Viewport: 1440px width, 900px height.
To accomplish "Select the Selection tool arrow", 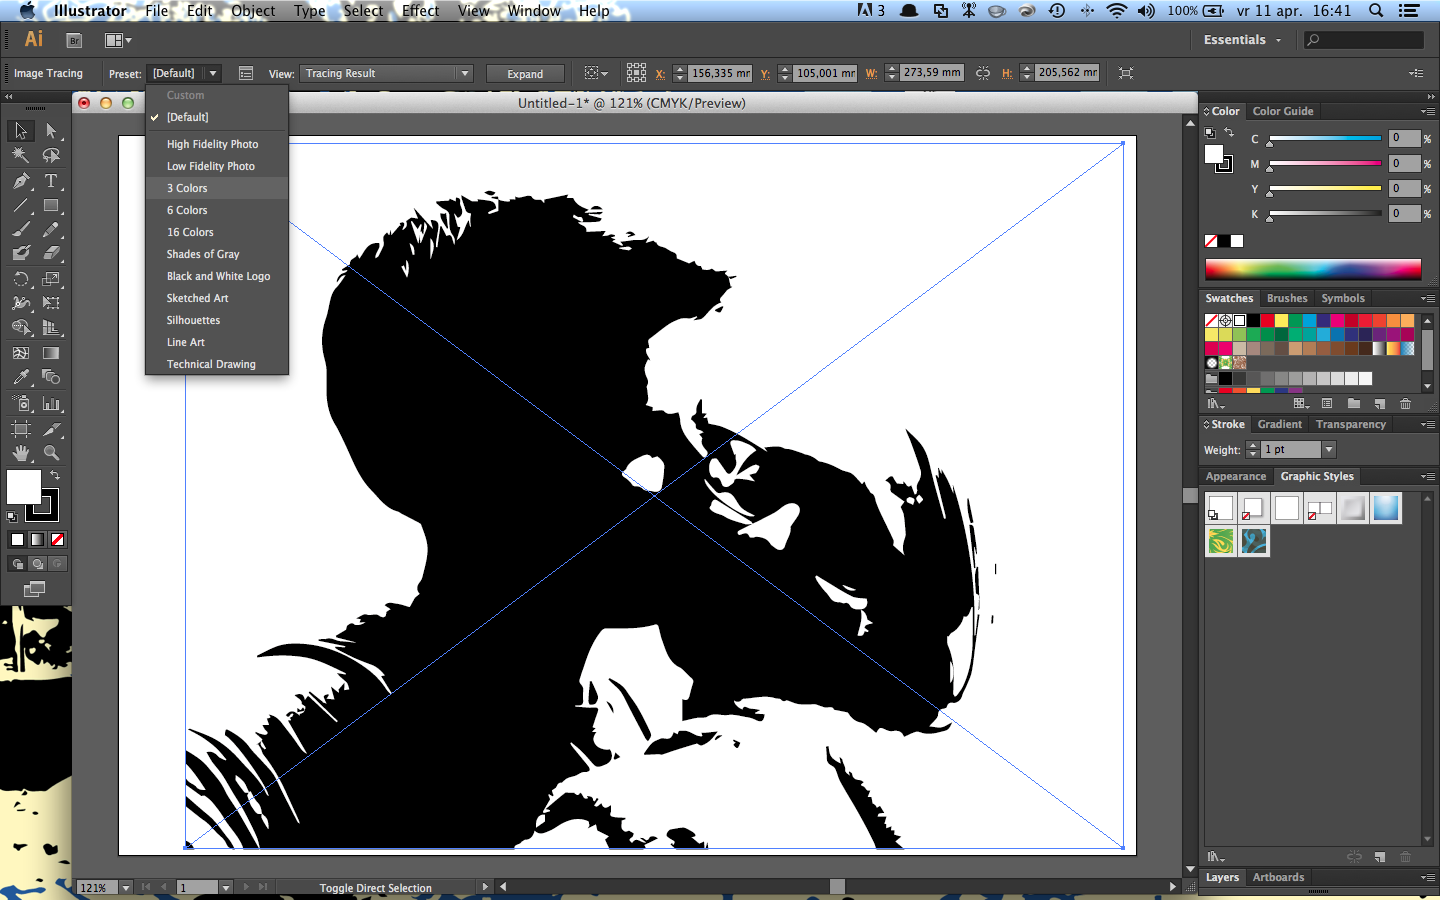I will [x=21, y=131].
